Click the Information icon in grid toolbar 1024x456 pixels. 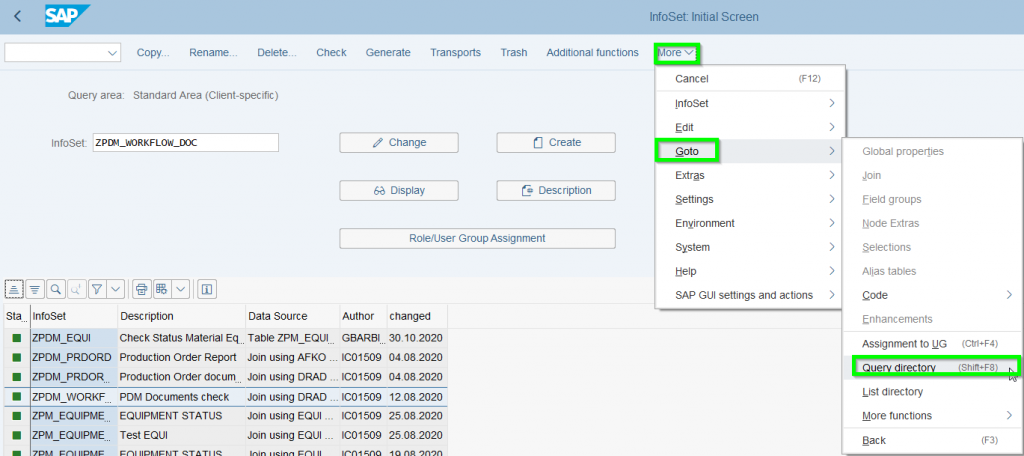(x=207, y=289)
